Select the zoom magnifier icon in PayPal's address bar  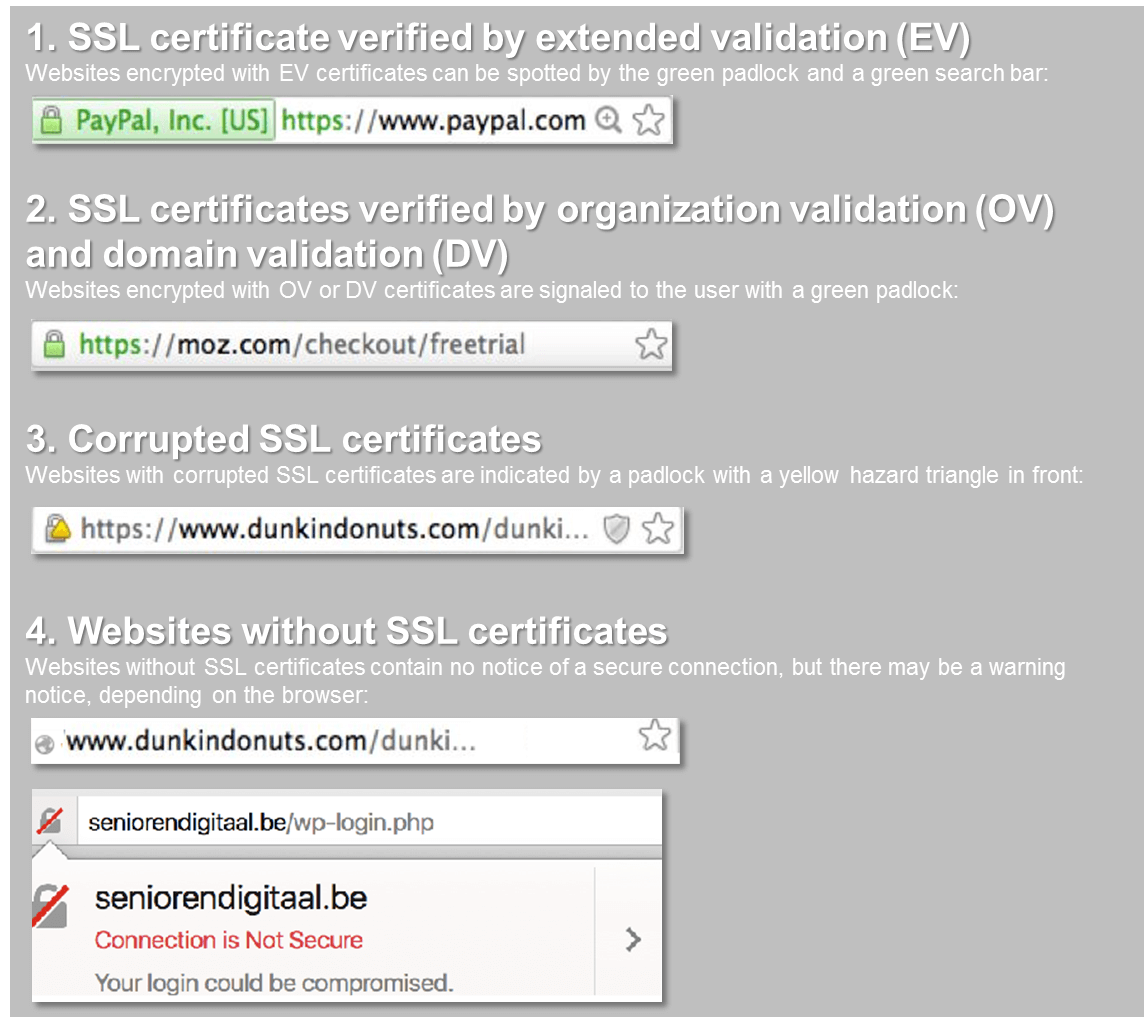(x=608, y=120)
